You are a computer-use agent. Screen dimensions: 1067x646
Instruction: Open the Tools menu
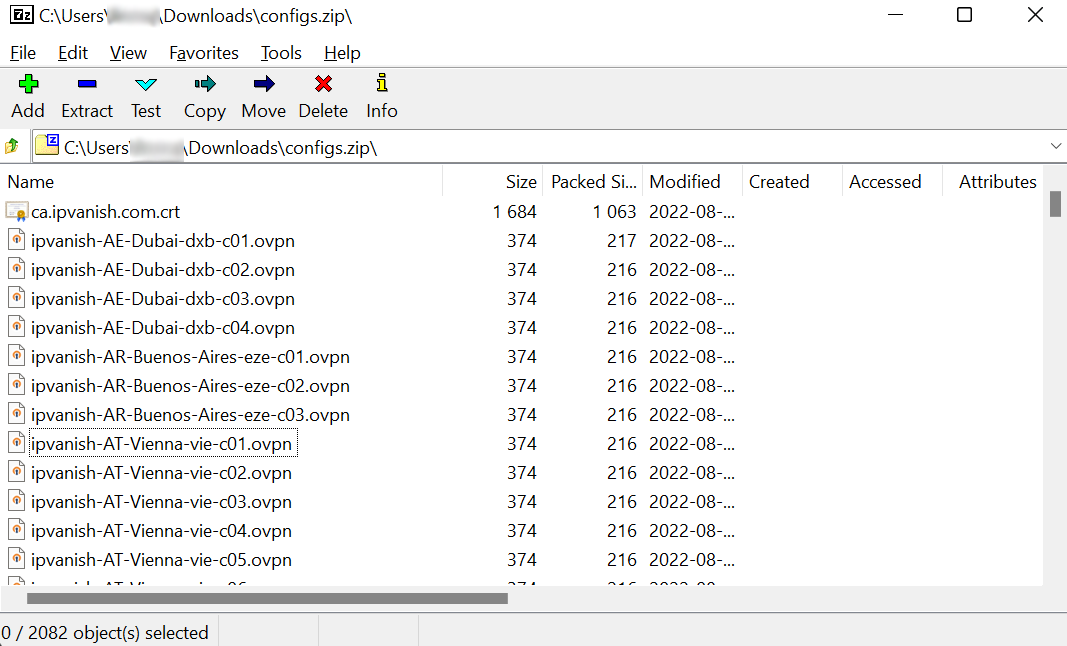(x=281, y=53)
